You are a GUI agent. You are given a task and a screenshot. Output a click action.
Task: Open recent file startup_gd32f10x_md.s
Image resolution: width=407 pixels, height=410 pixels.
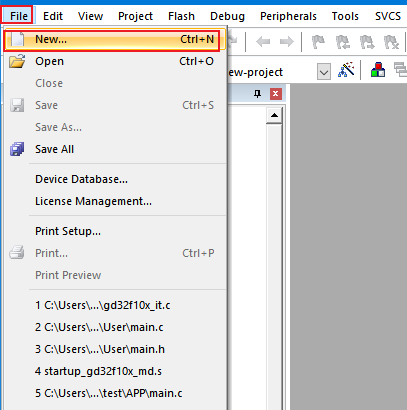115,371
